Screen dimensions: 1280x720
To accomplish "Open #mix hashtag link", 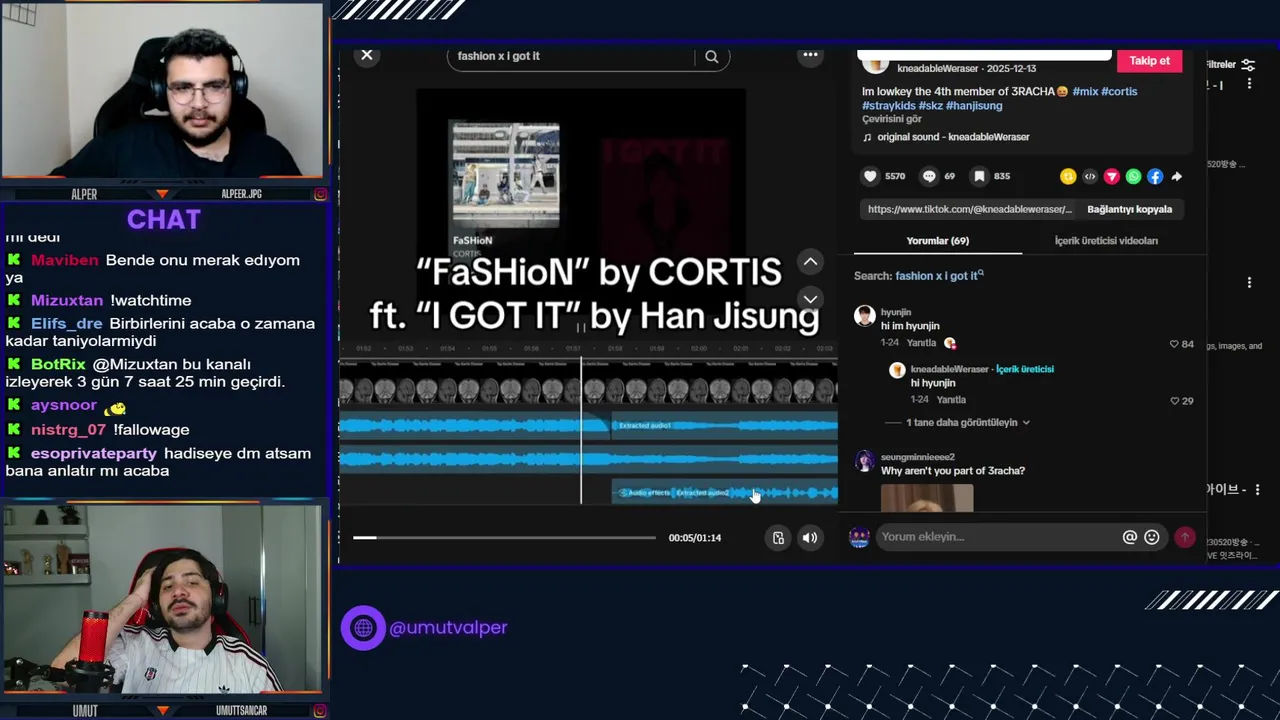I will pyautogui.click(x=1085, y=91).
